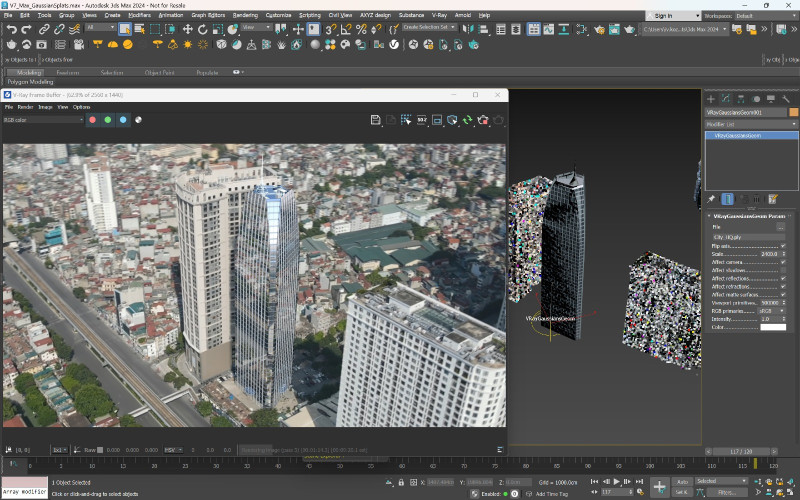
Task: Toggle the Affect camera checkbox
Action: coord(783,262)
